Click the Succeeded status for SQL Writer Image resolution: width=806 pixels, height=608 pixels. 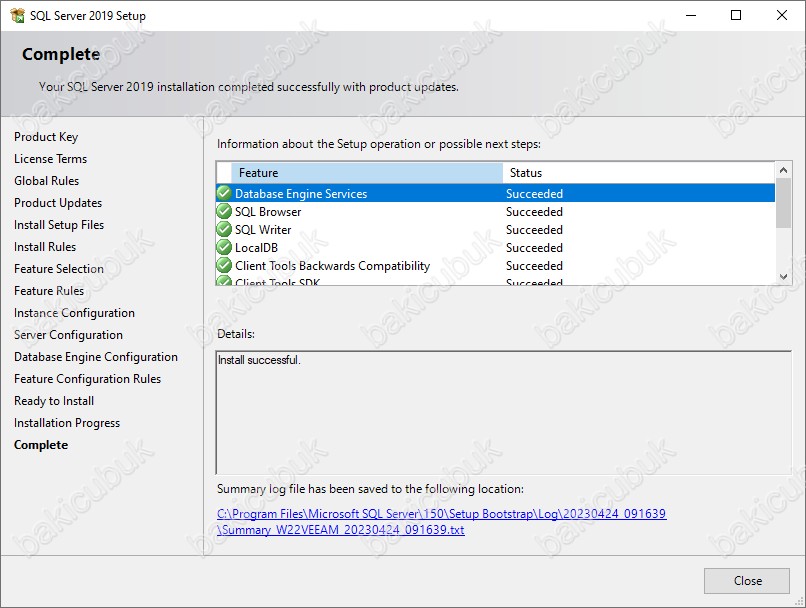pyautogui.click(x=534, y=229)
